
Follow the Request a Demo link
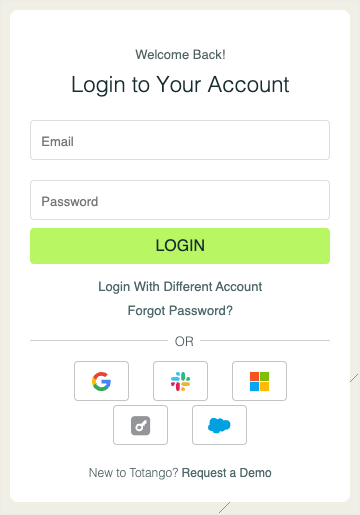226,473
